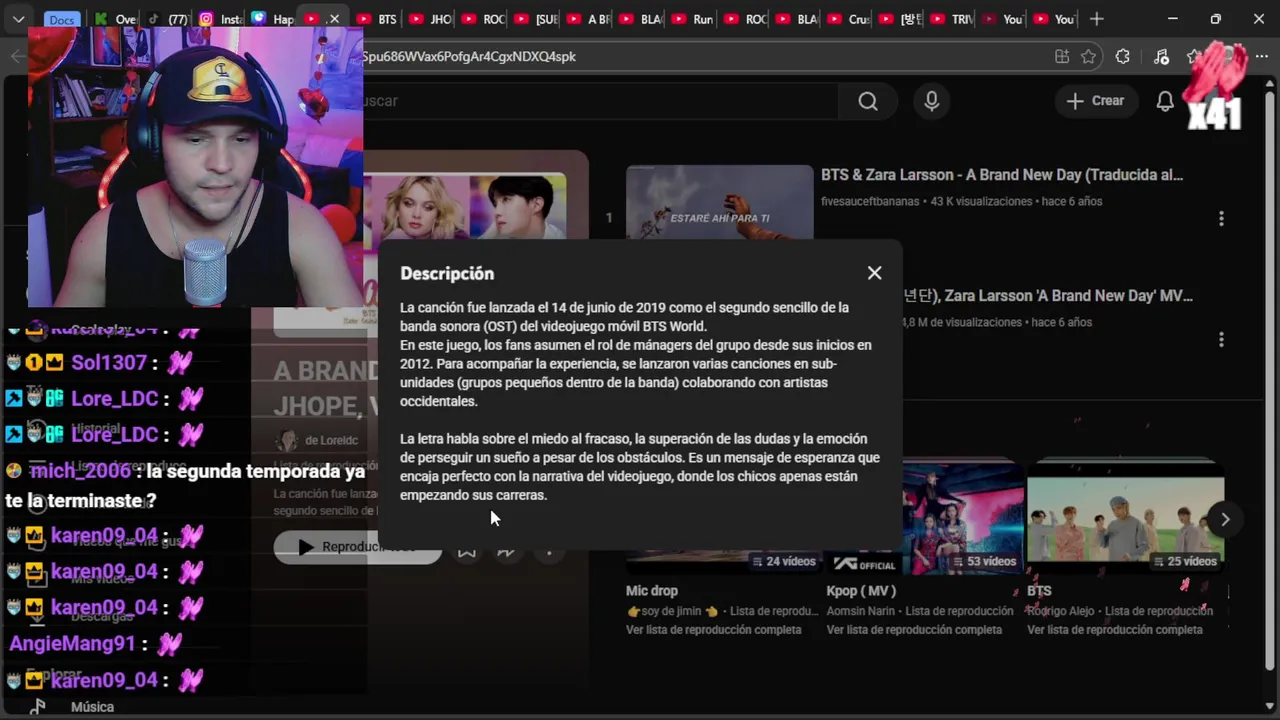This screenshot has height=720, width=1280.
Task: Switch to the Instagram tab
Action: 221,19
